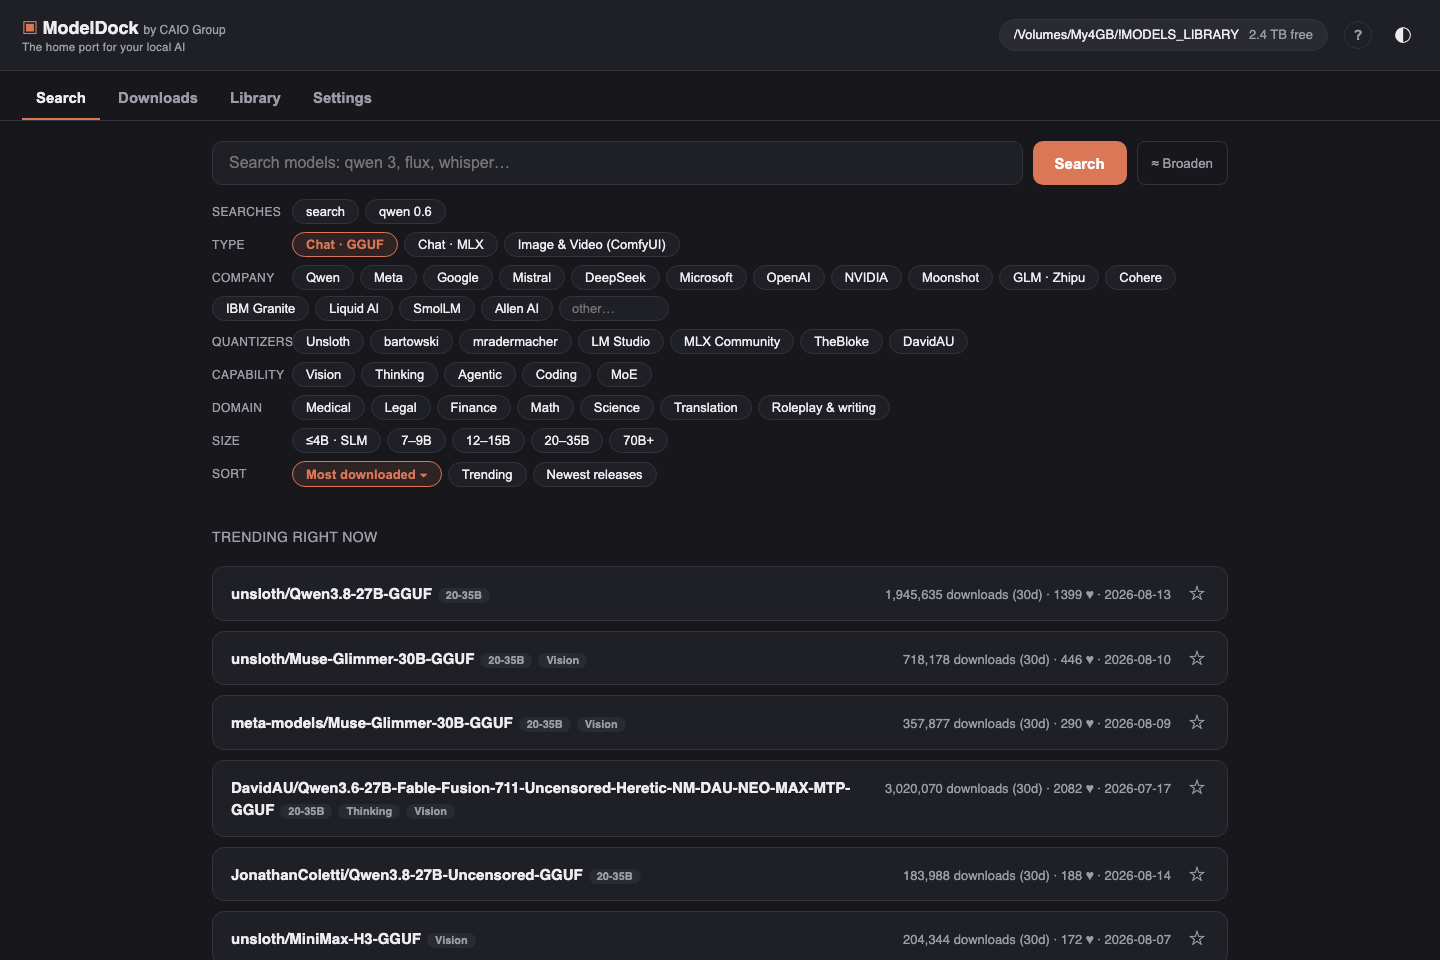Star meta-models/Muse-Glimmer-30B-GGUF model
Image resolution: width=1440 pixels, height=960 pixels.
coord(1197,723)
